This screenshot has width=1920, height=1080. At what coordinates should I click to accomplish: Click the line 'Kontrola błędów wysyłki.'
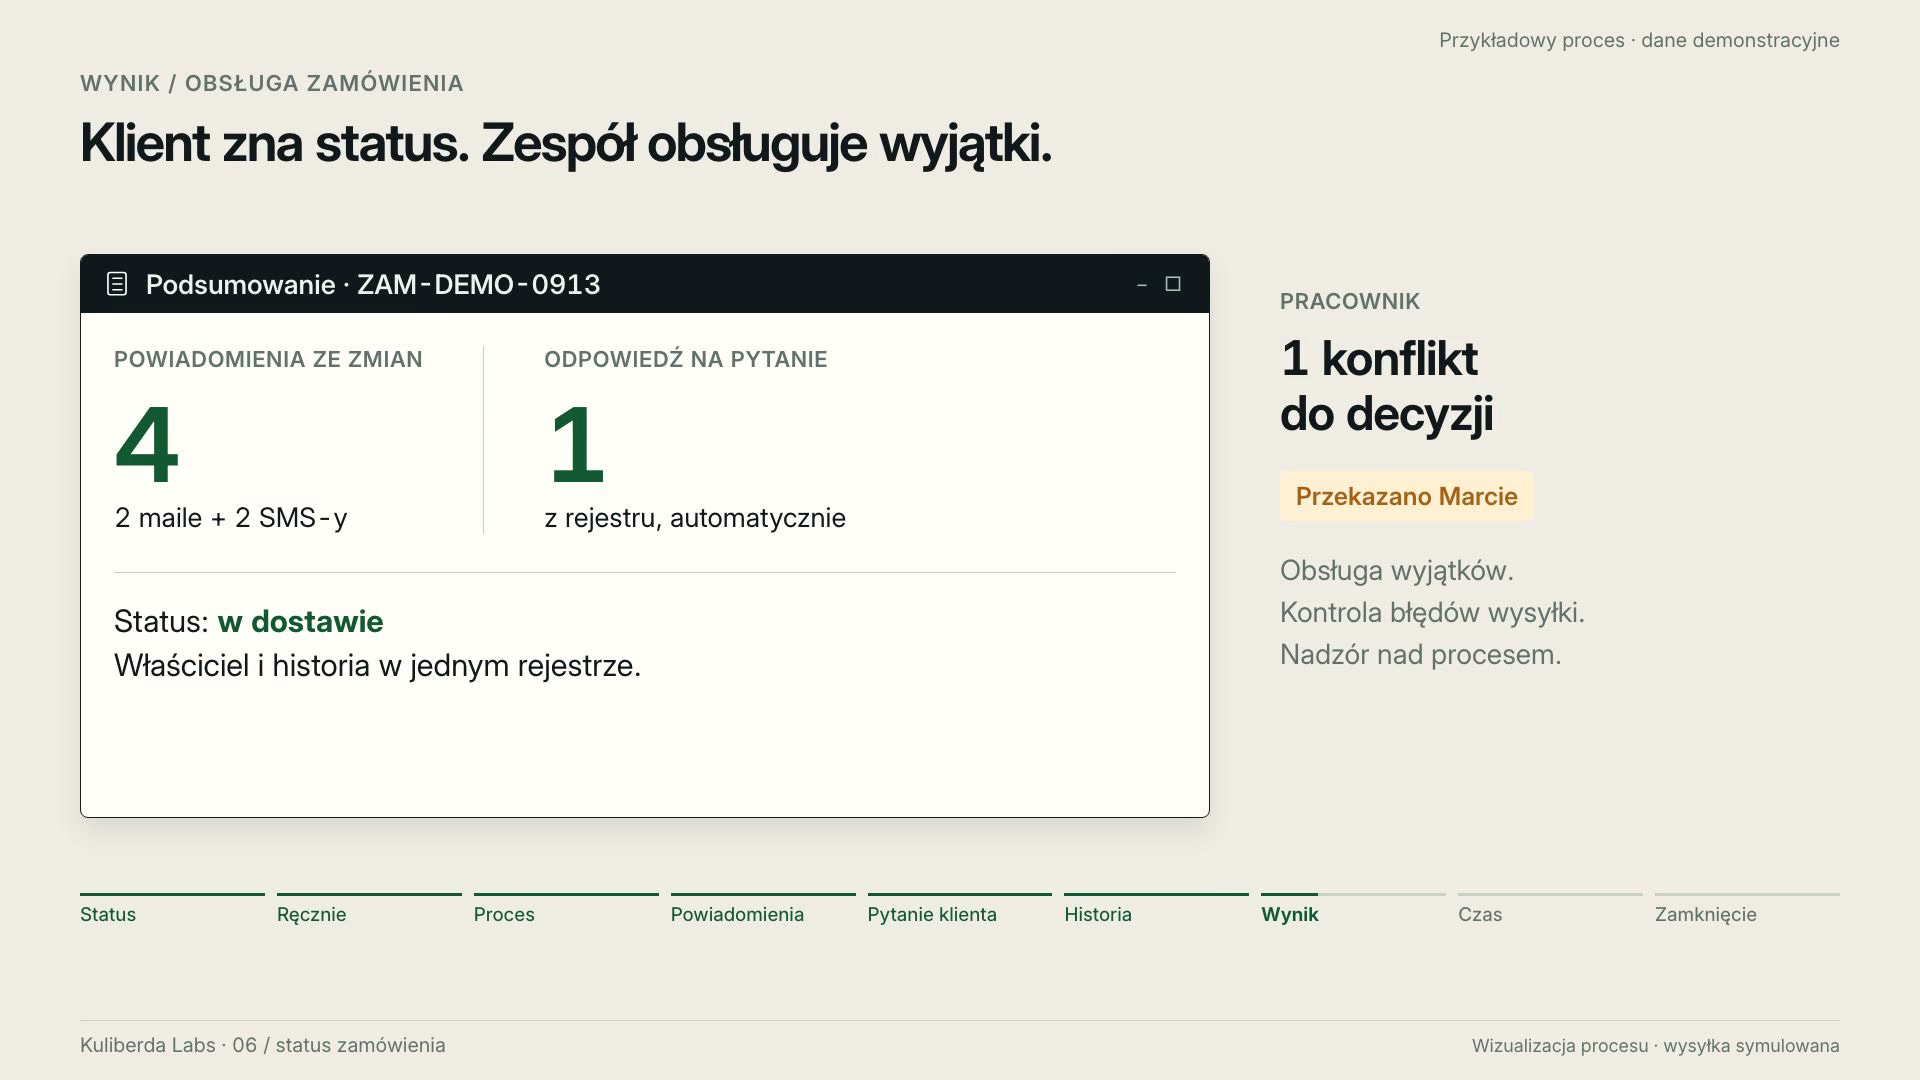pyautogui.click(x=1432, y=613)
